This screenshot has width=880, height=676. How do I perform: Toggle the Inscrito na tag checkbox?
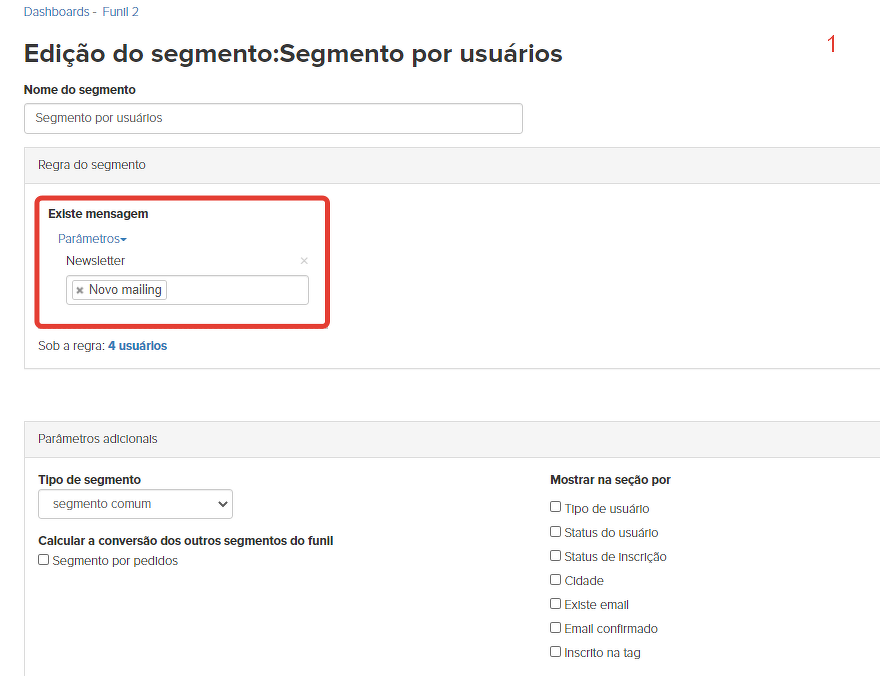pos(556,652)
